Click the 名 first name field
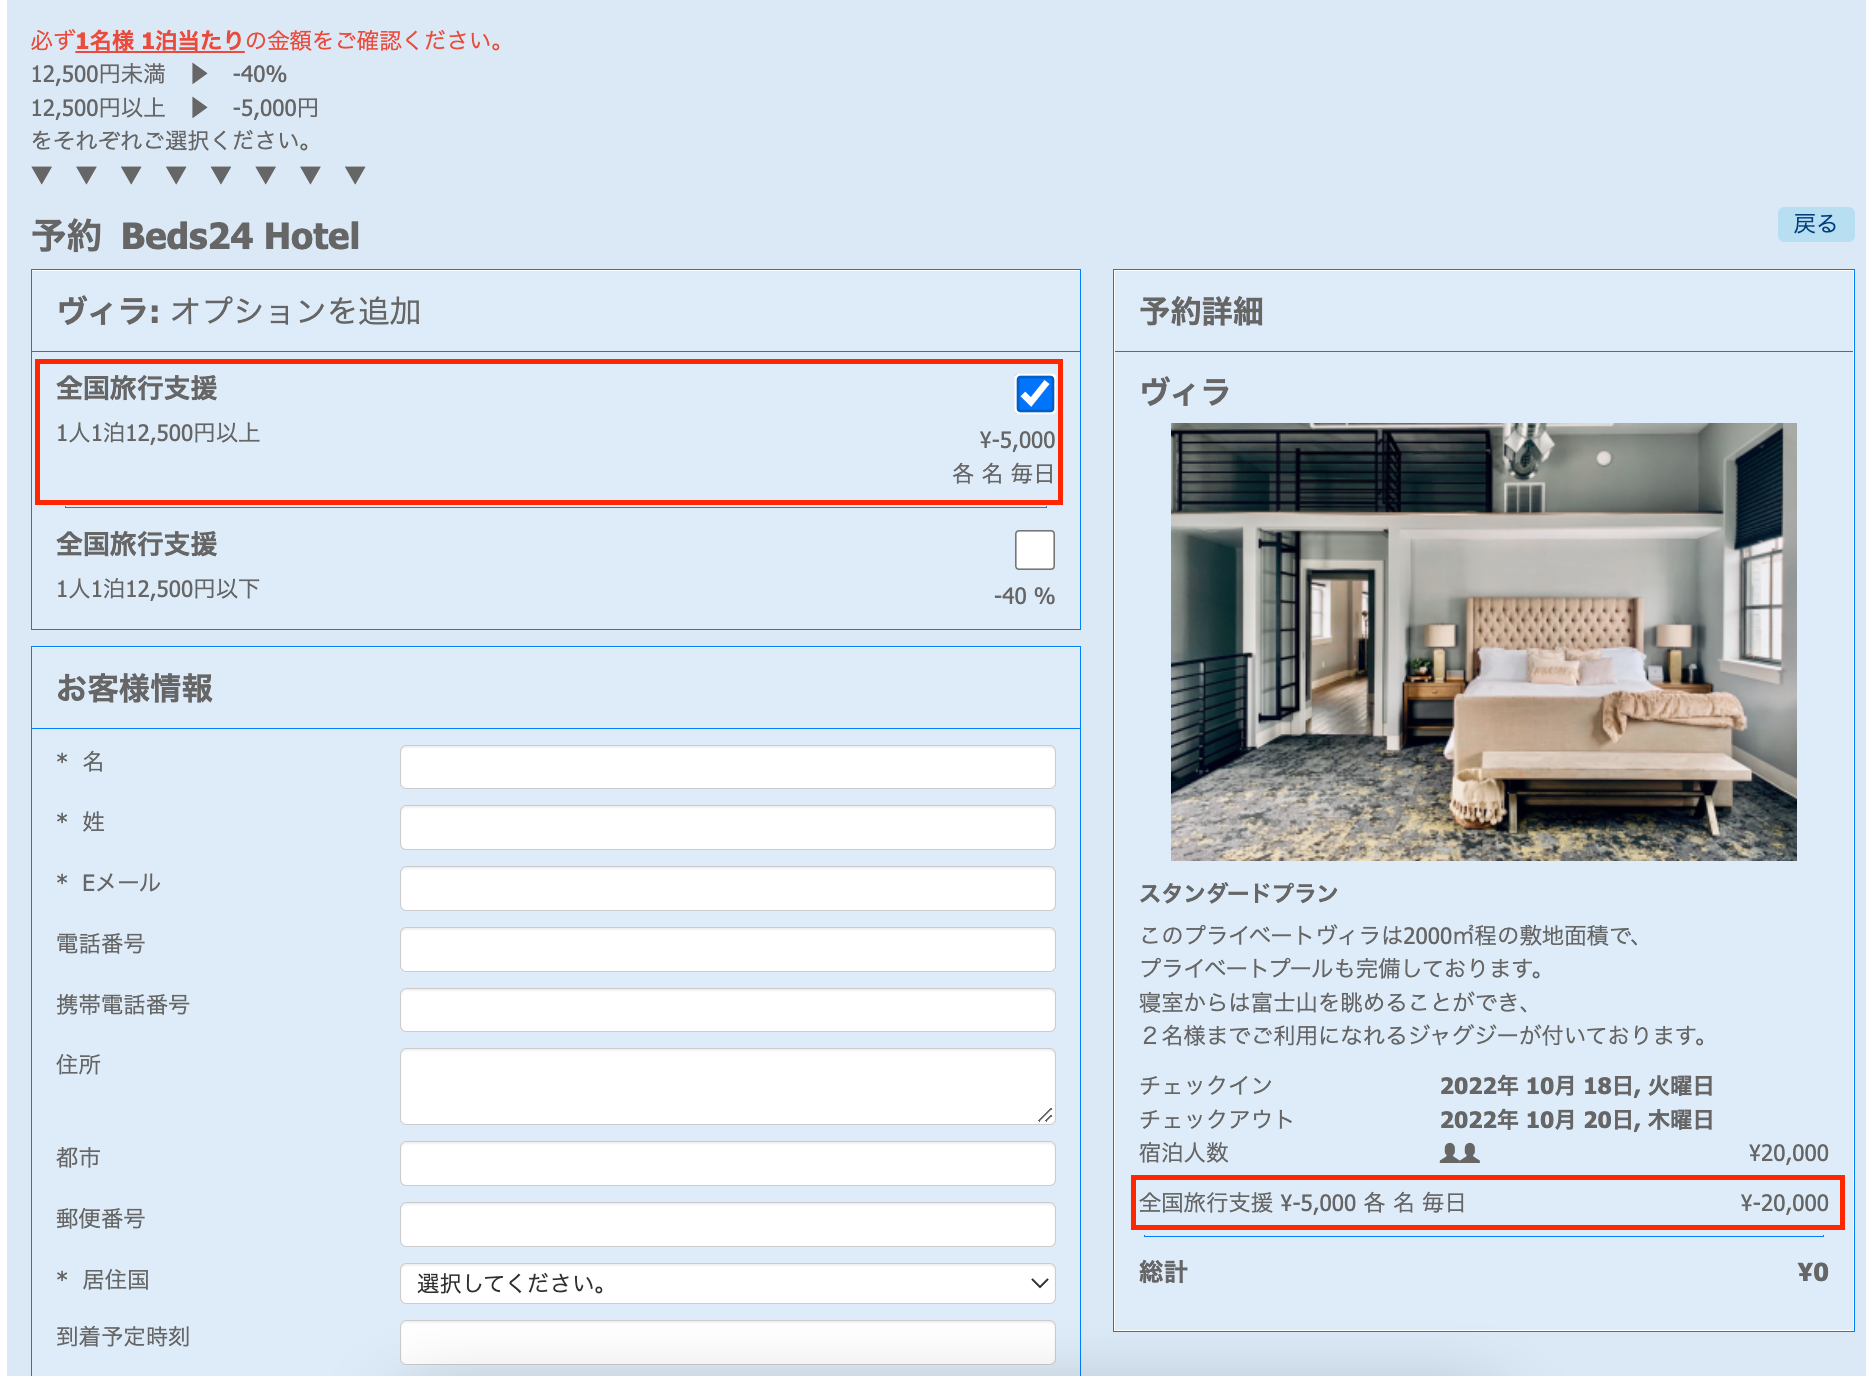Image resolution: width=1866 pixels, height=1376 pixels. click(727, 767)
